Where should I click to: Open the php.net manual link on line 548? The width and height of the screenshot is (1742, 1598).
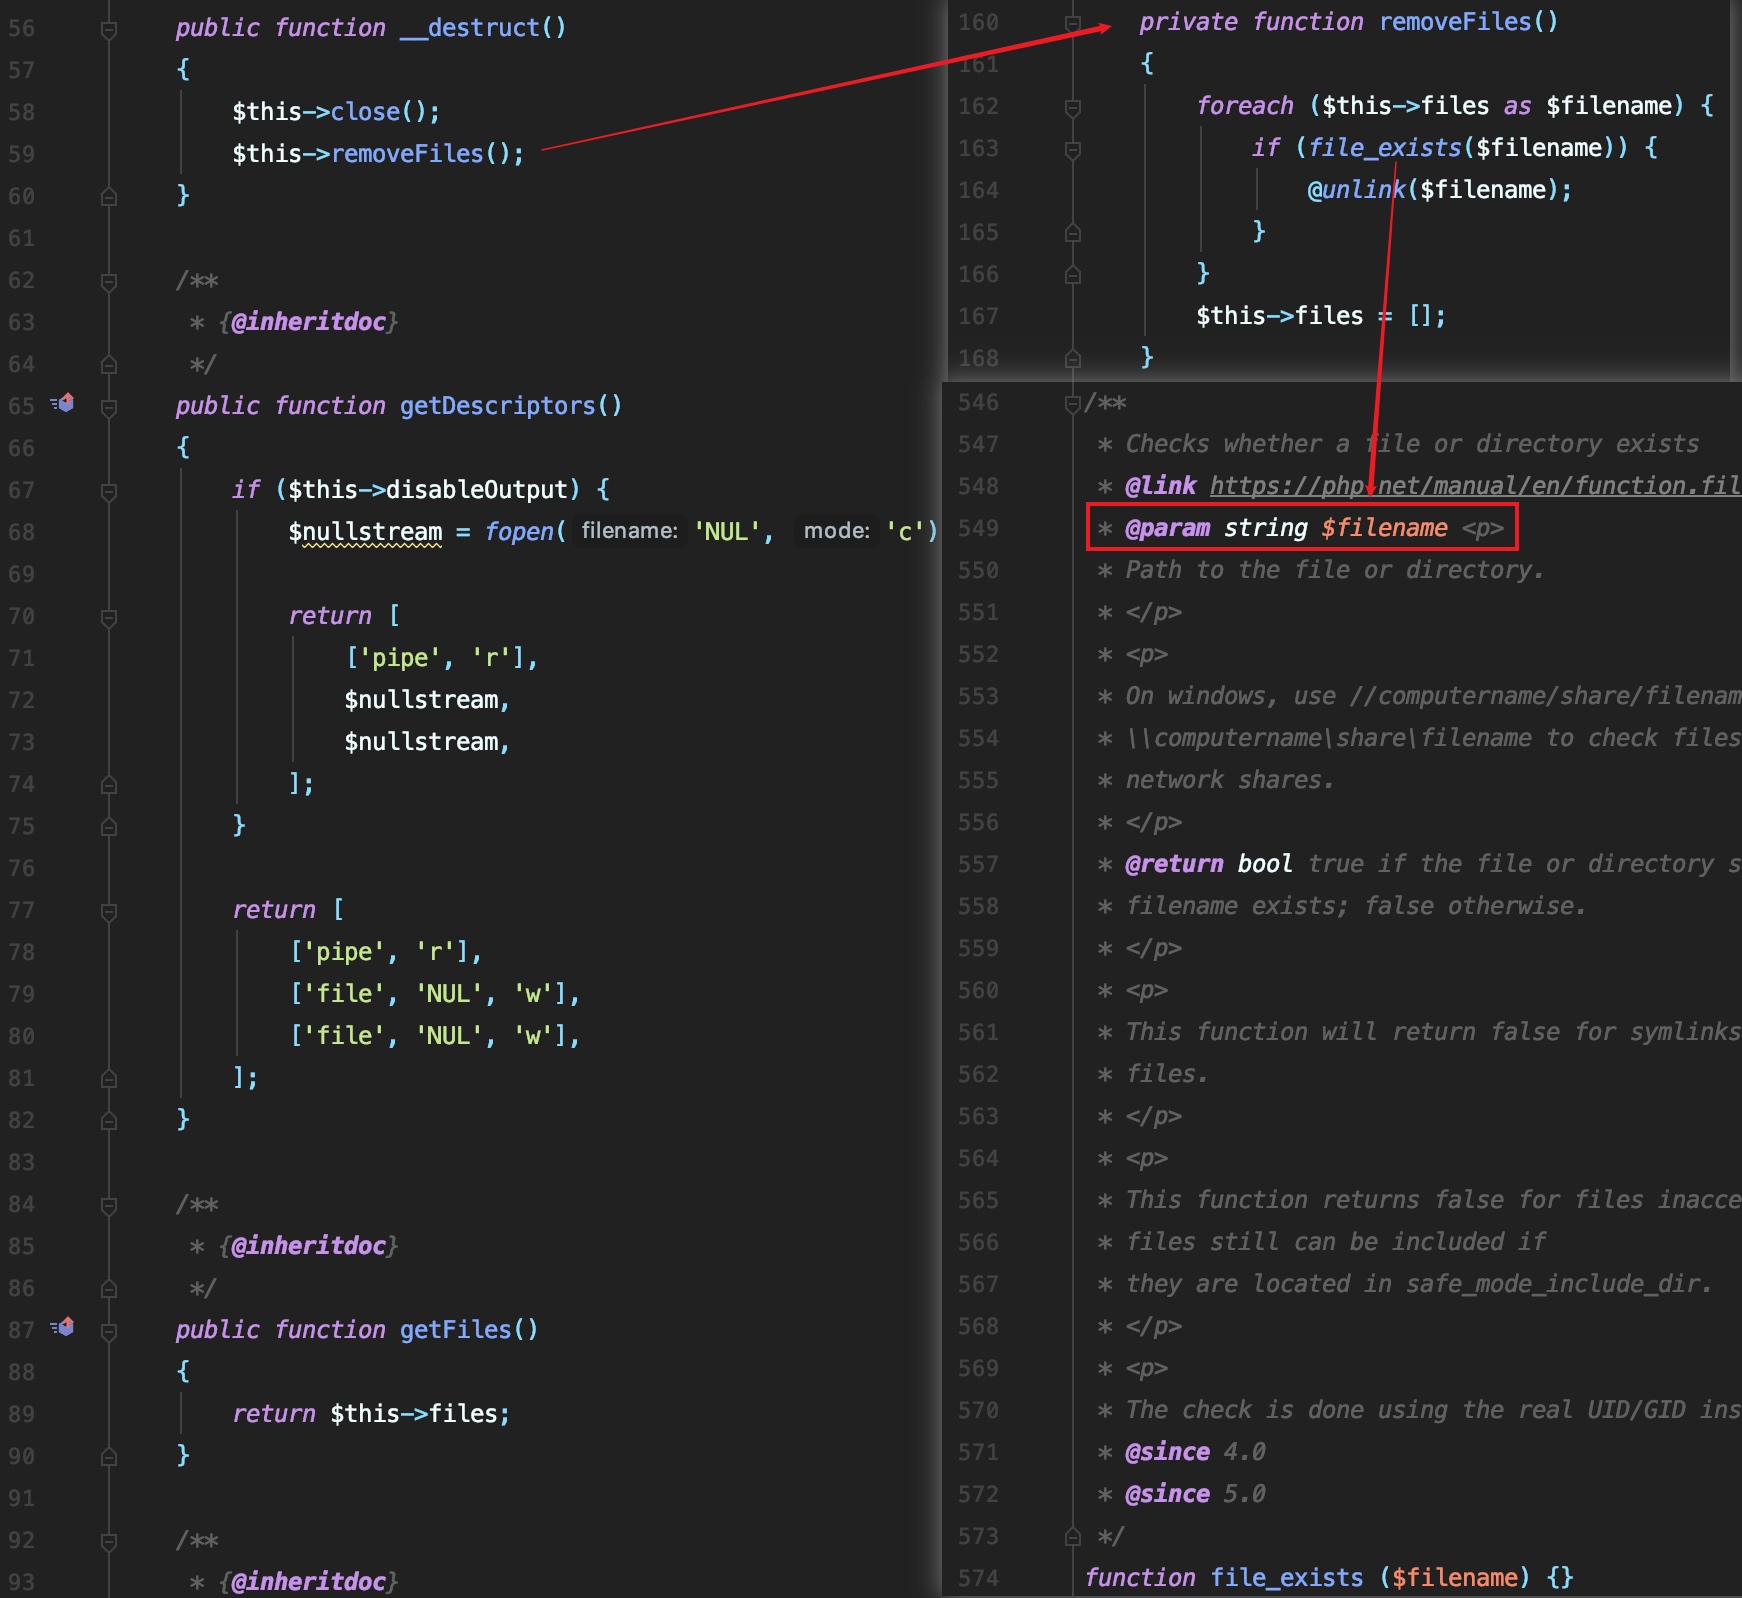tap(1475, 486)
